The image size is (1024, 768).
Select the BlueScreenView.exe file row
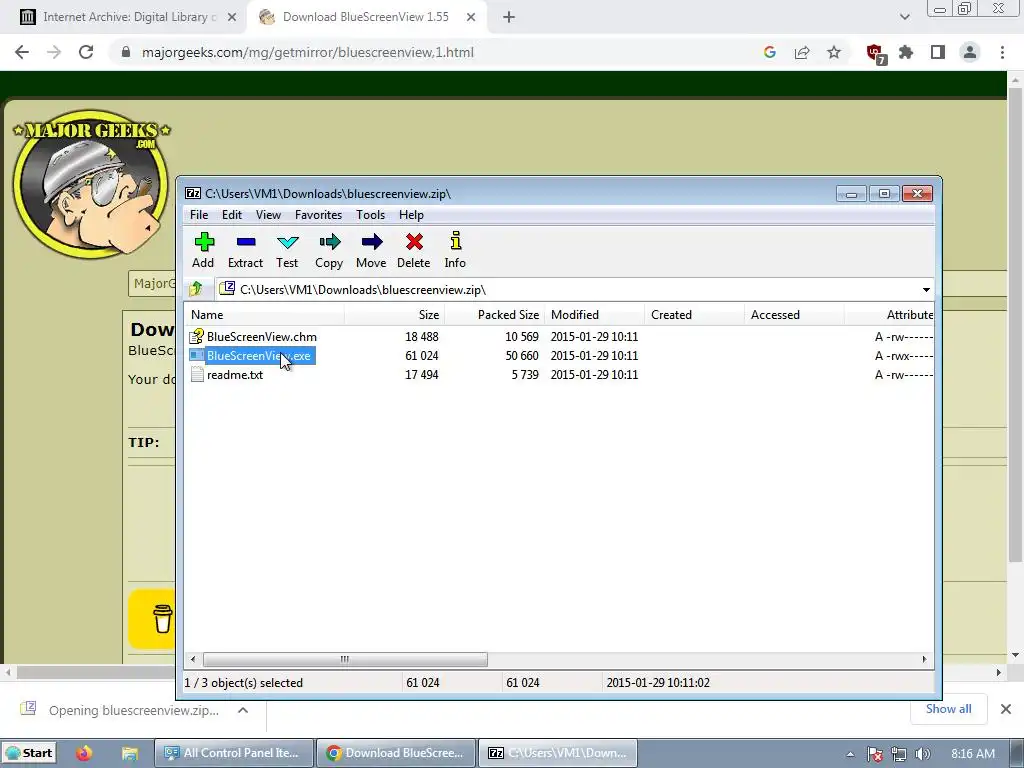click(x=560, y=356)
